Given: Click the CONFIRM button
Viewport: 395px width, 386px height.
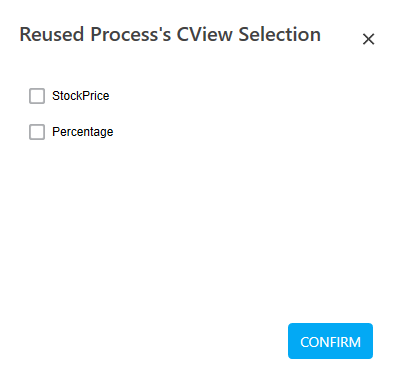Looking at the screenshot, I should pos(330,341).
